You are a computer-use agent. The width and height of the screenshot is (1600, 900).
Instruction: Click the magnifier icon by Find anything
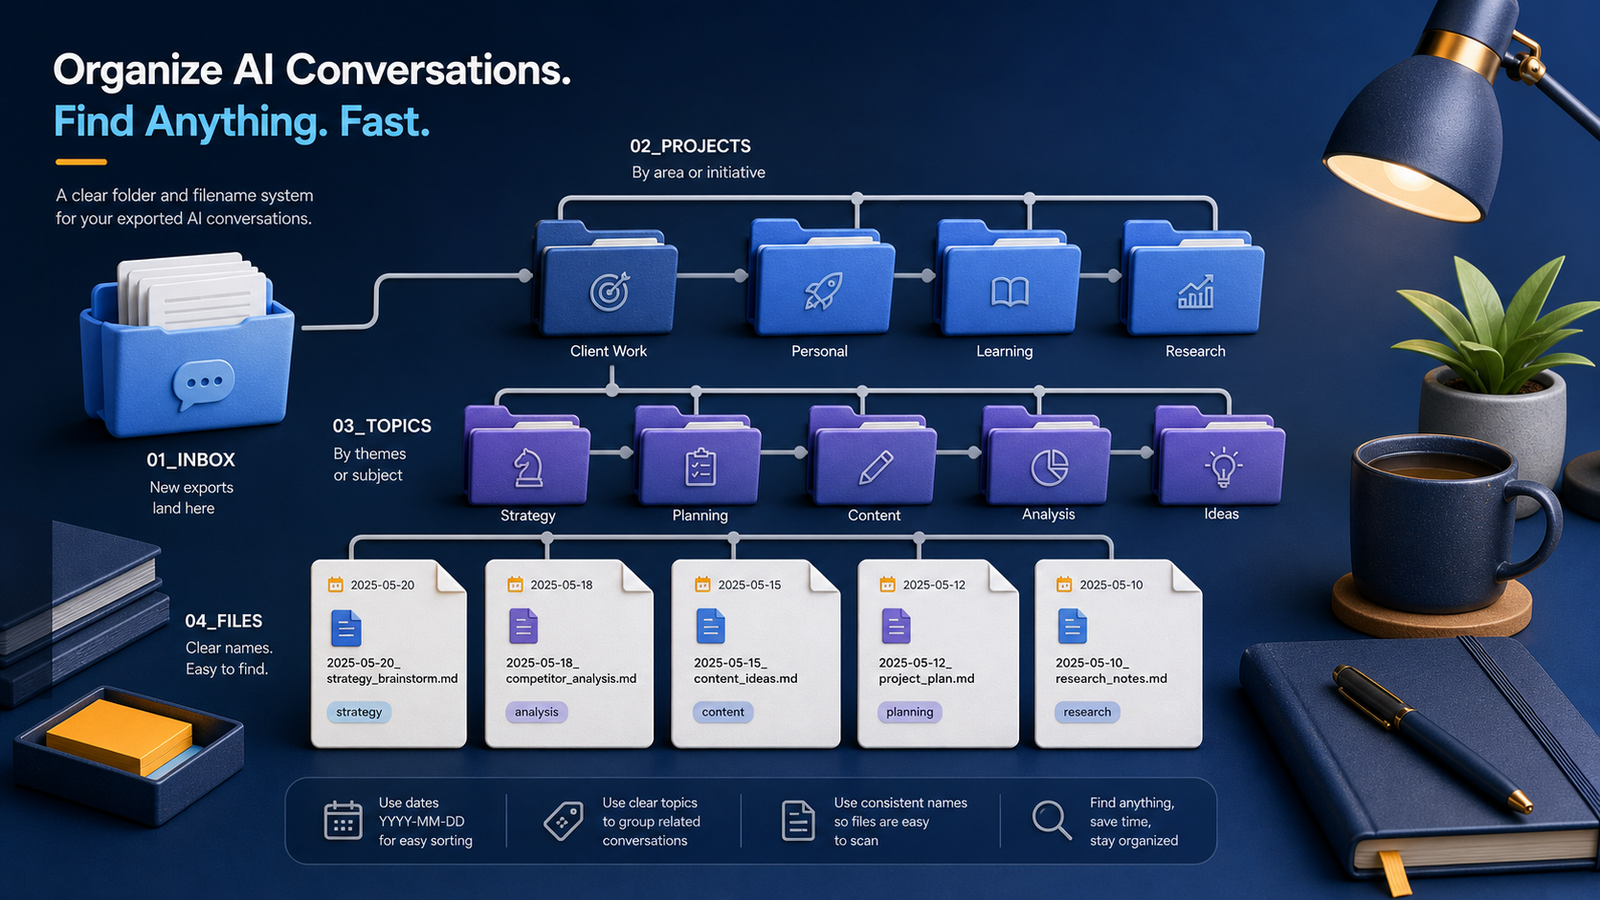[1052, 820]
